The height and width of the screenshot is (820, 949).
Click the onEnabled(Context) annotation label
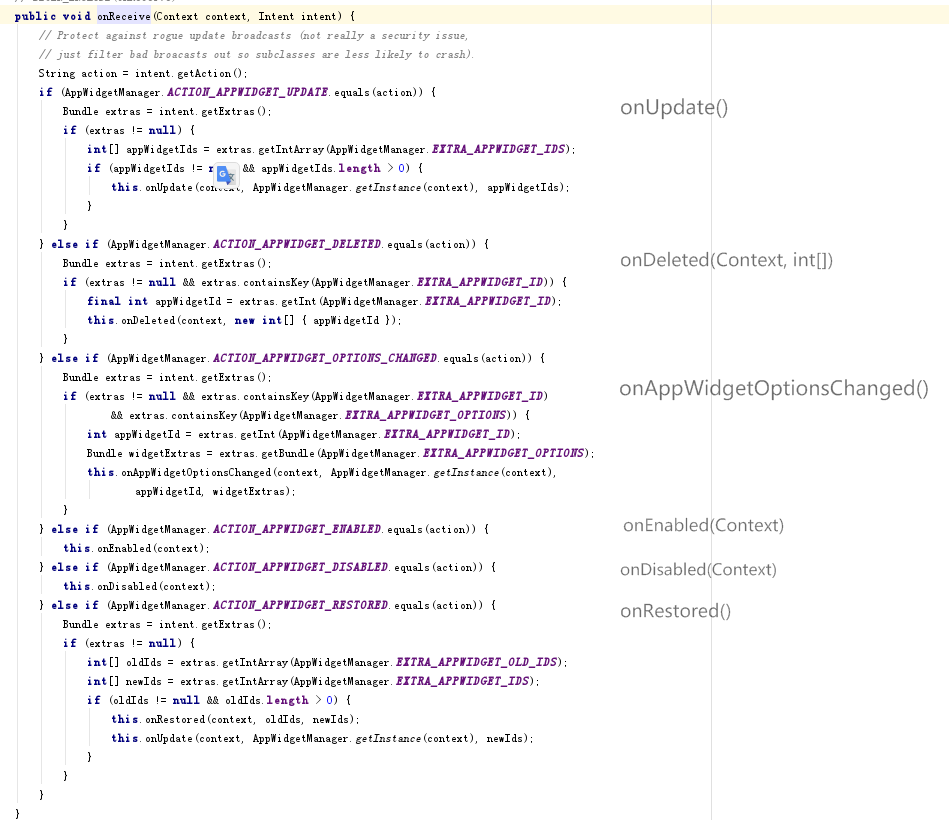pos(703,525)
